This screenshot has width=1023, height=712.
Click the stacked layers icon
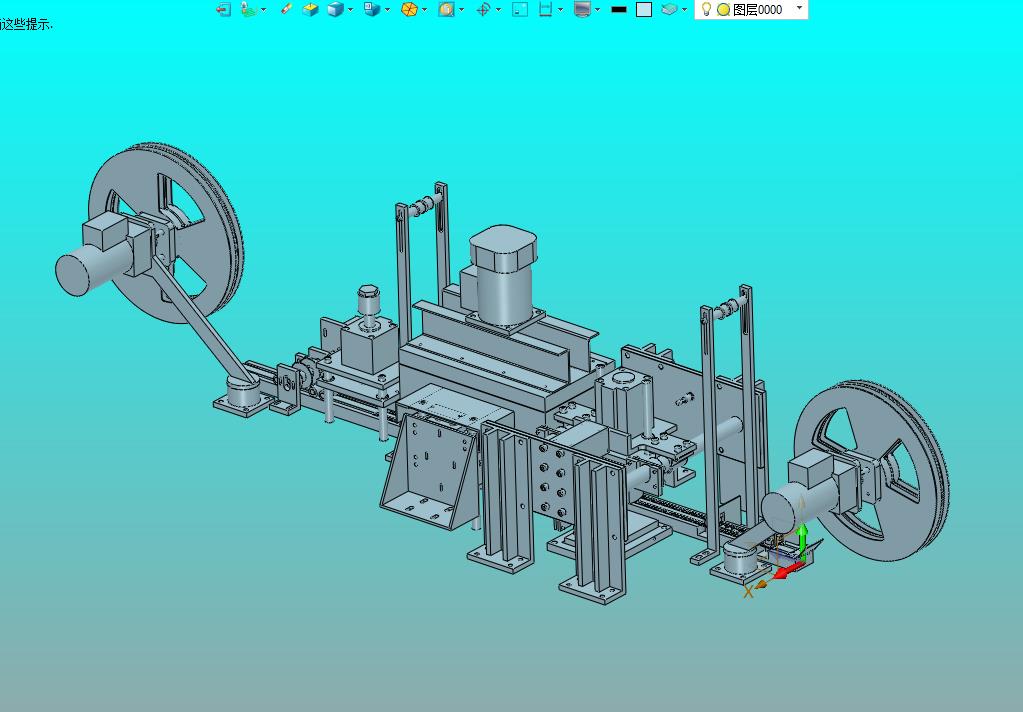[669, 9]
